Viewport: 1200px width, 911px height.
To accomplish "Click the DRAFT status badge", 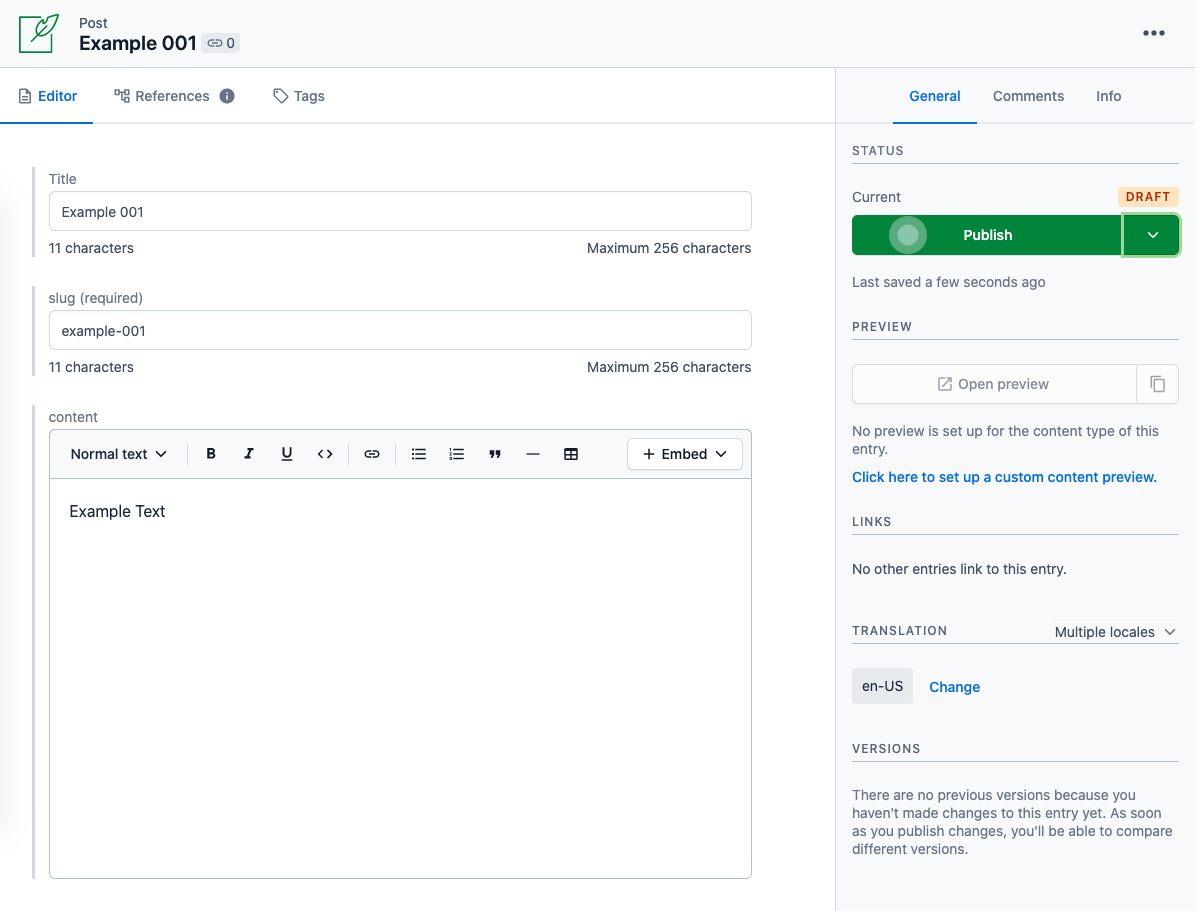I will 1148,197.
